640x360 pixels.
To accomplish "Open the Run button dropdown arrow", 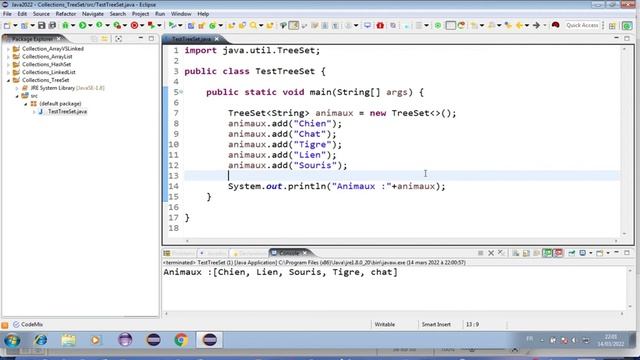I will 90,26.
